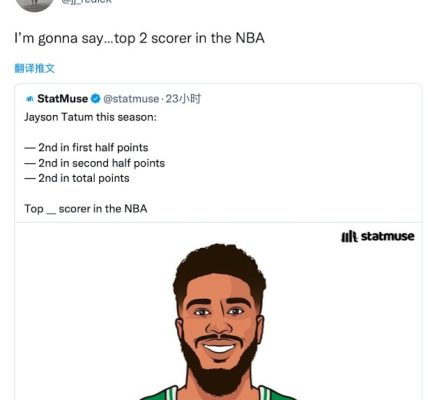Viewport: 428px width, 400px height.
Task: Click the '2nd in total points' line
Action: 77,178
